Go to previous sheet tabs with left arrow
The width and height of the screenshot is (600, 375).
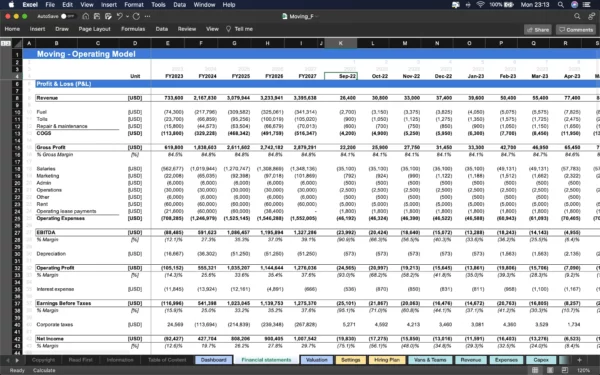[8, 360]
